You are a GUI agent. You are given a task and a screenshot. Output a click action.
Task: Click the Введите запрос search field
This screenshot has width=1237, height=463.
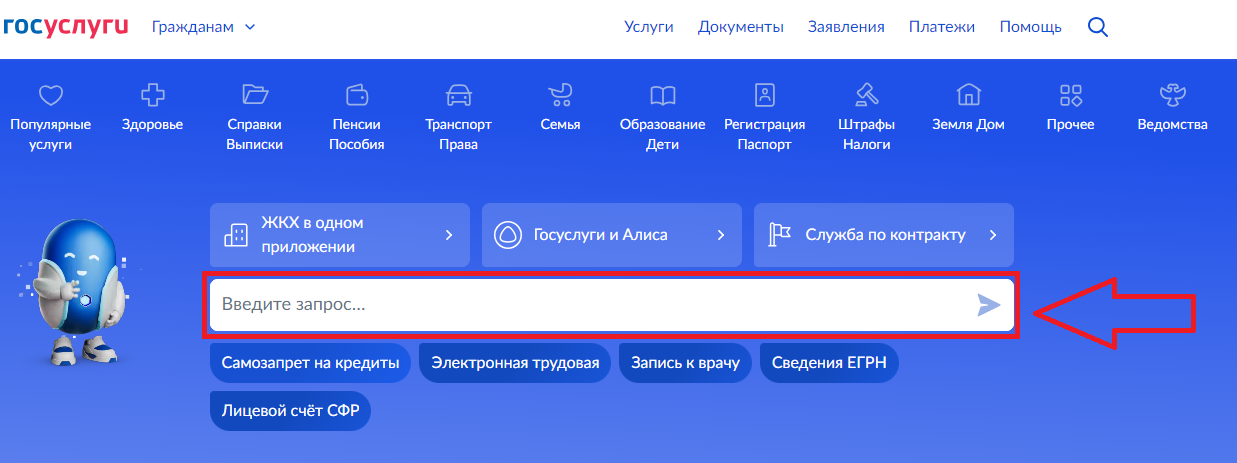coord(590,304)
